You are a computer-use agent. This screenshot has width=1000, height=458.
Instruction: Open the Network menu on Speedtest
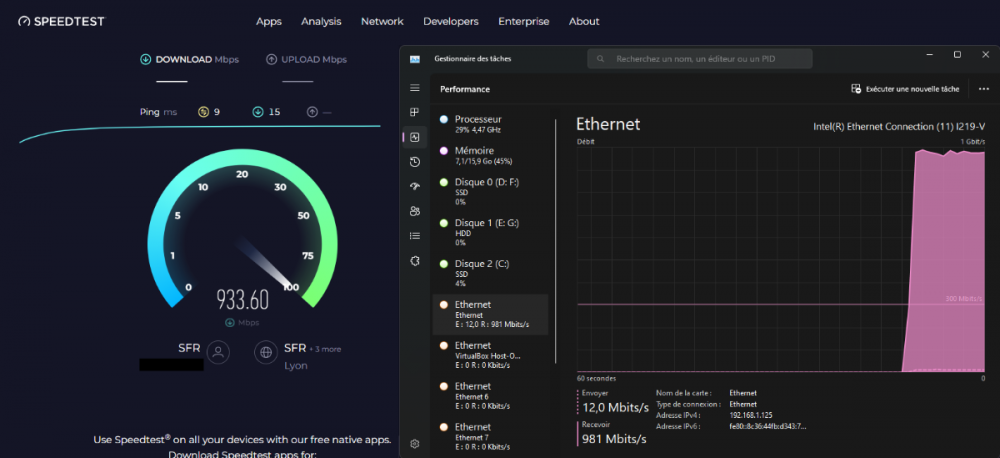pyautogui.click(x=382, y=21)
